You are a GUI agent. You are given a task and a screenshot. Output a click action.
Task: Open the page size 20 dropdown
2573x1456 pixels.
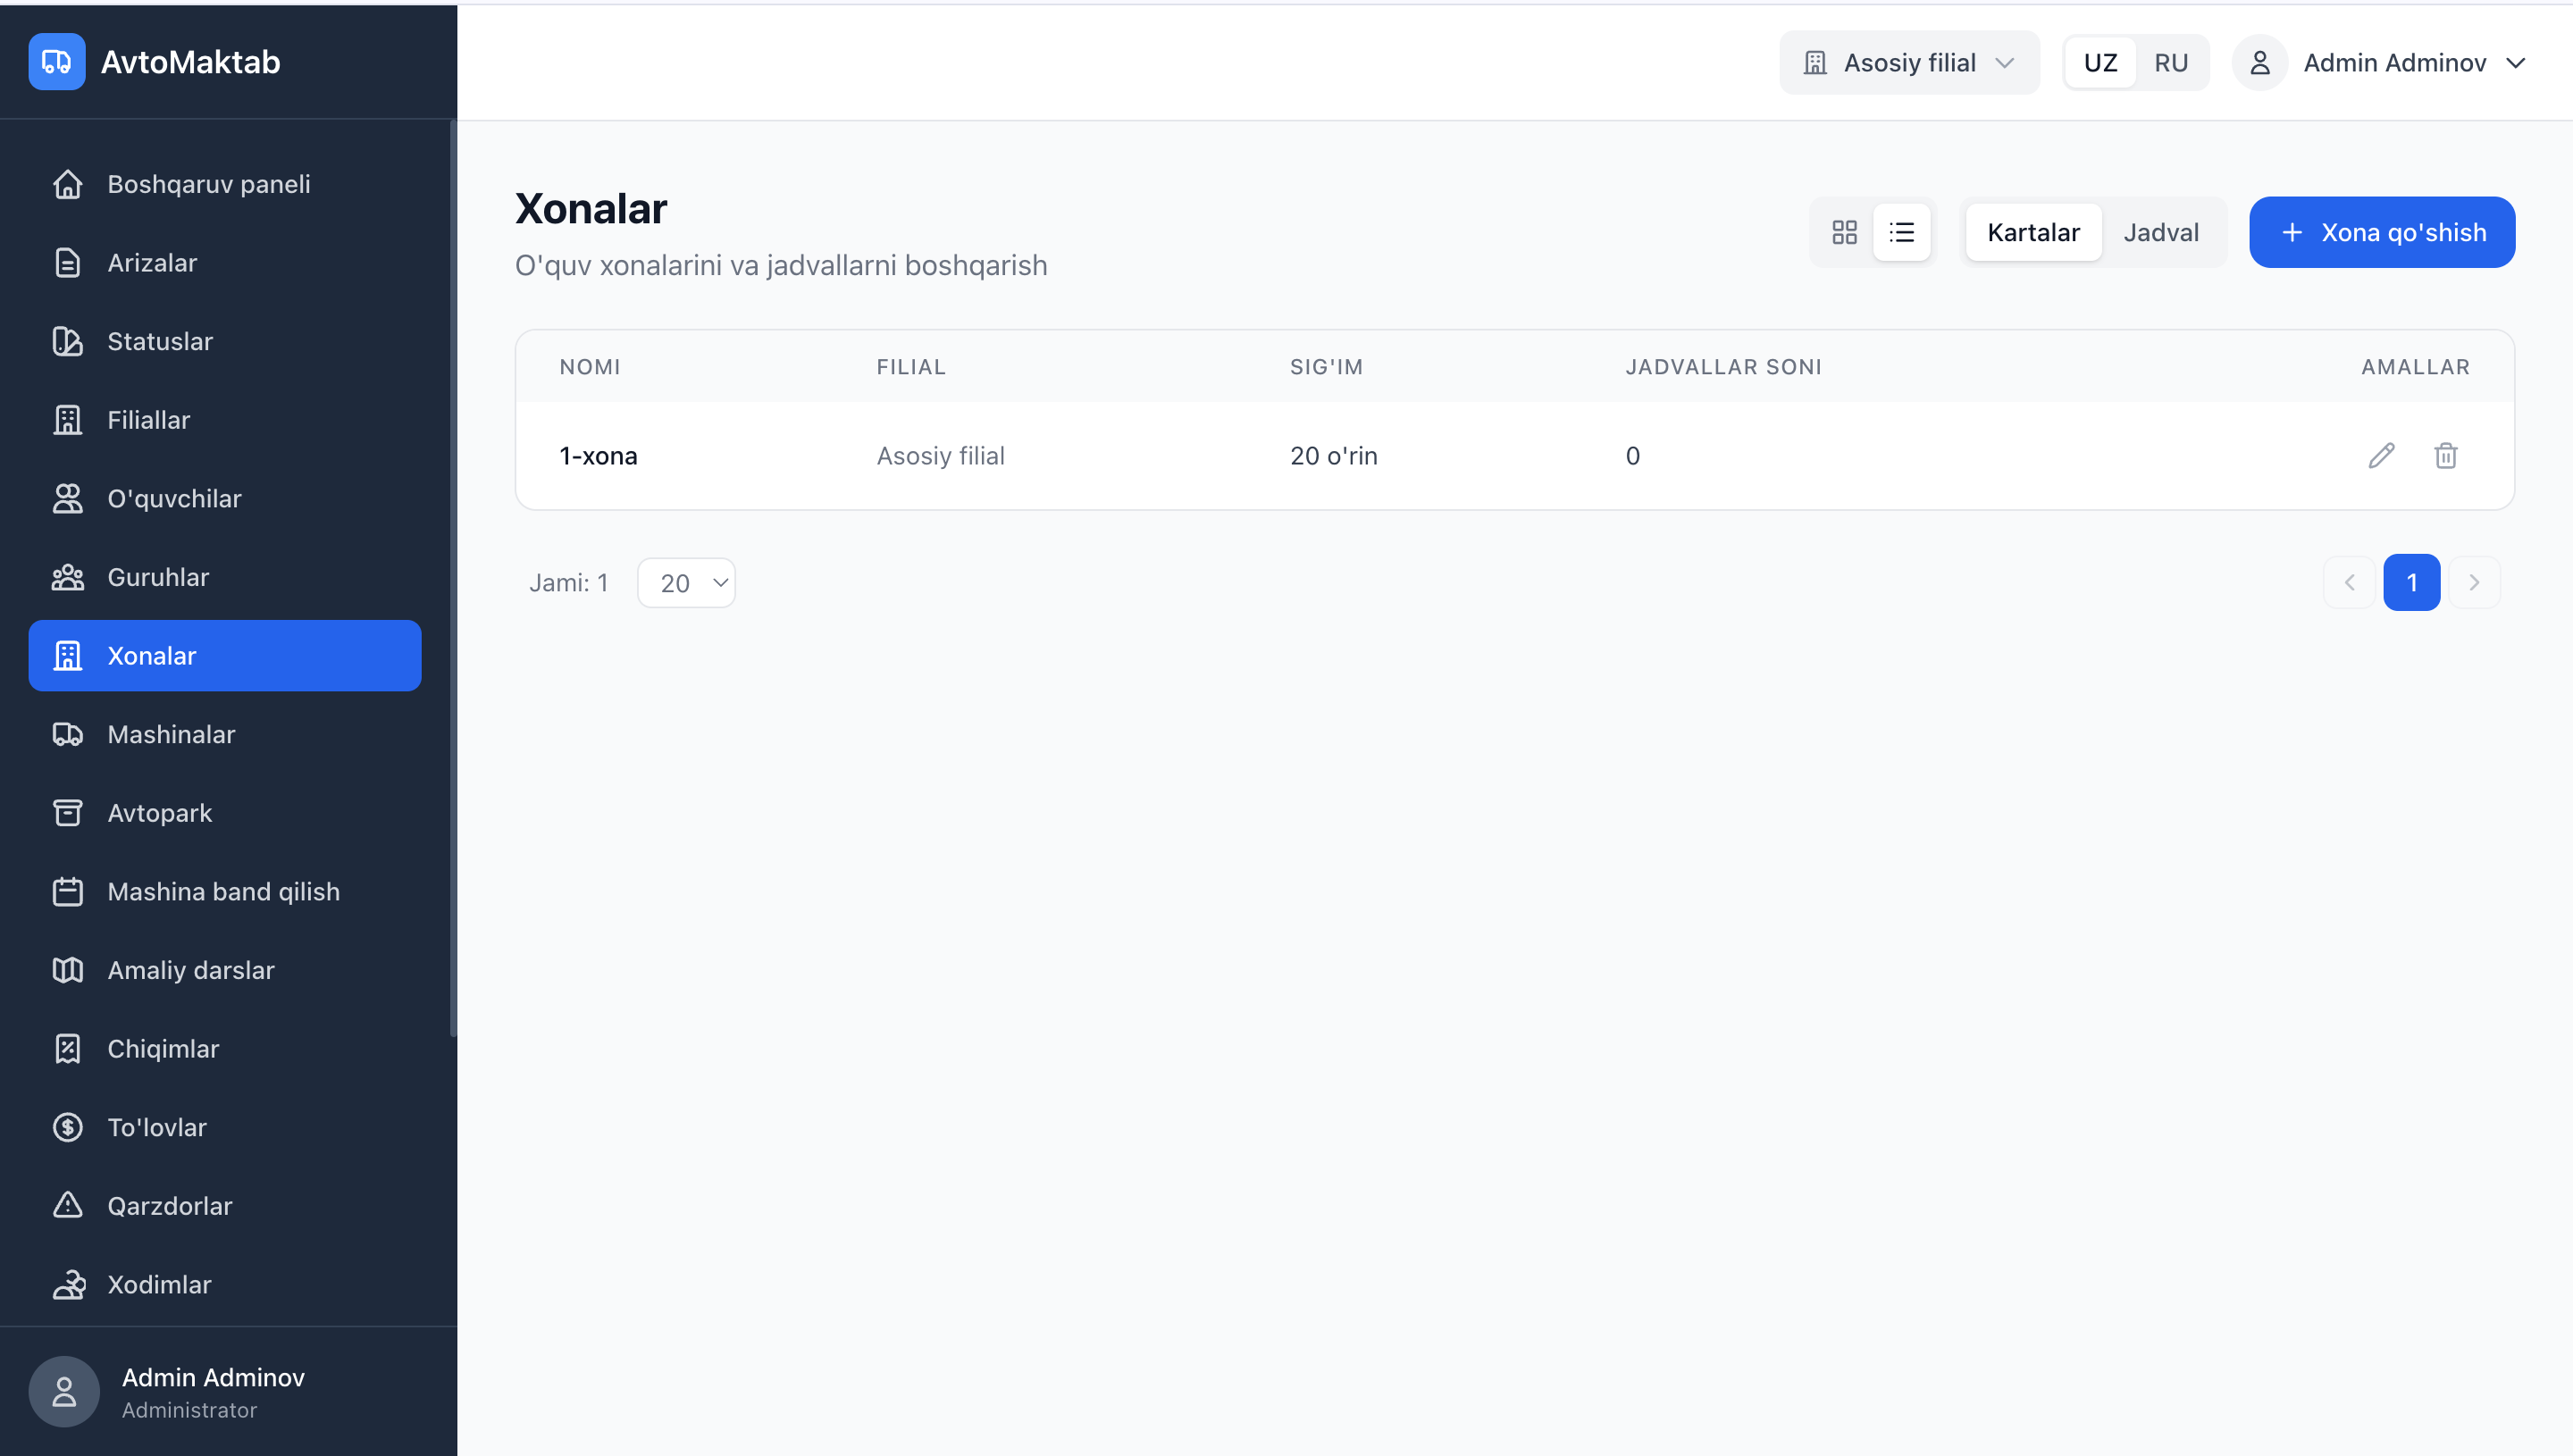click(x=687, y=583)
